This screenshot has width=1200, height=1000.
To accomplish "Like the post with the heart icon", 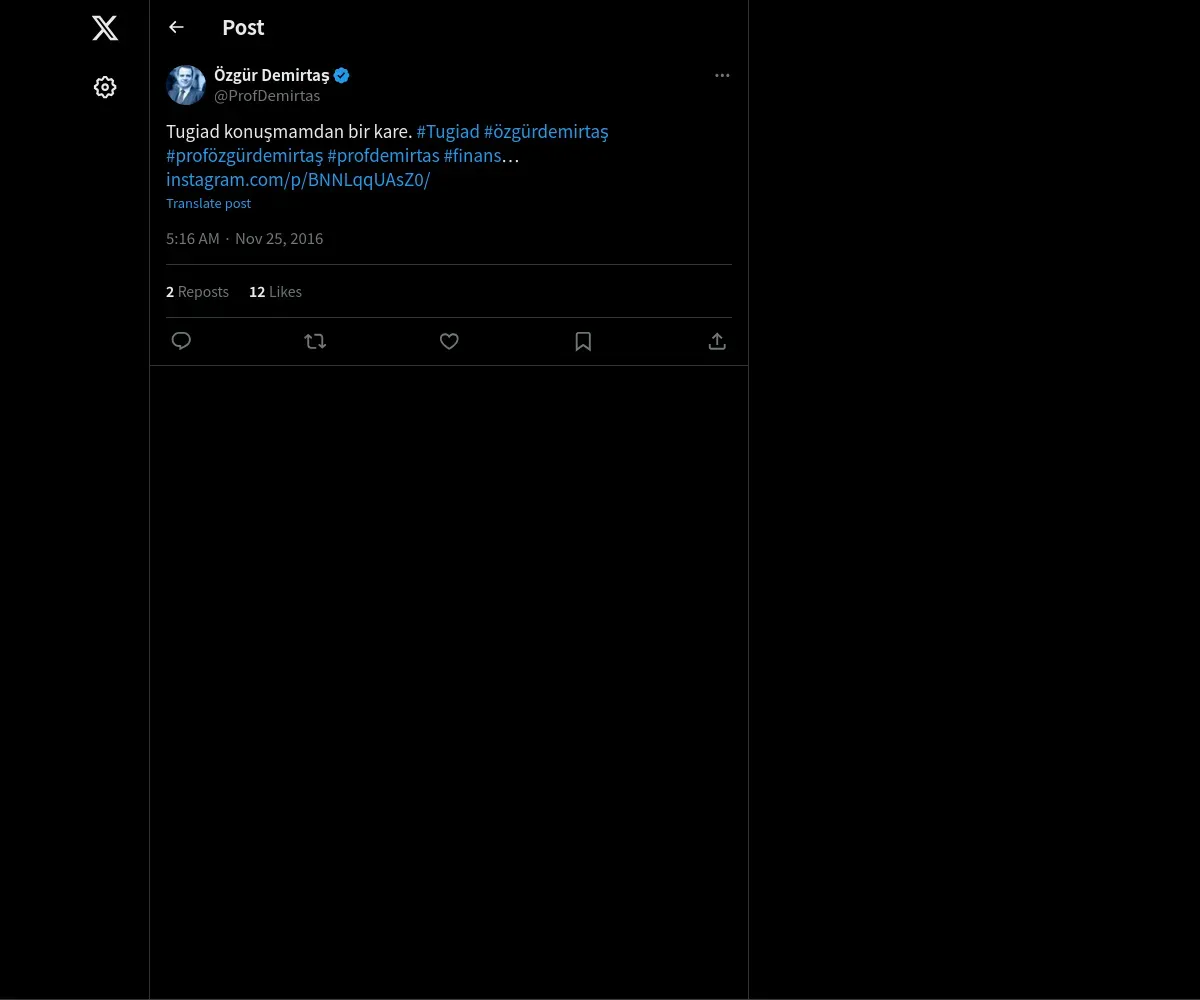I will pyautogui.click(x=449, y=341).
